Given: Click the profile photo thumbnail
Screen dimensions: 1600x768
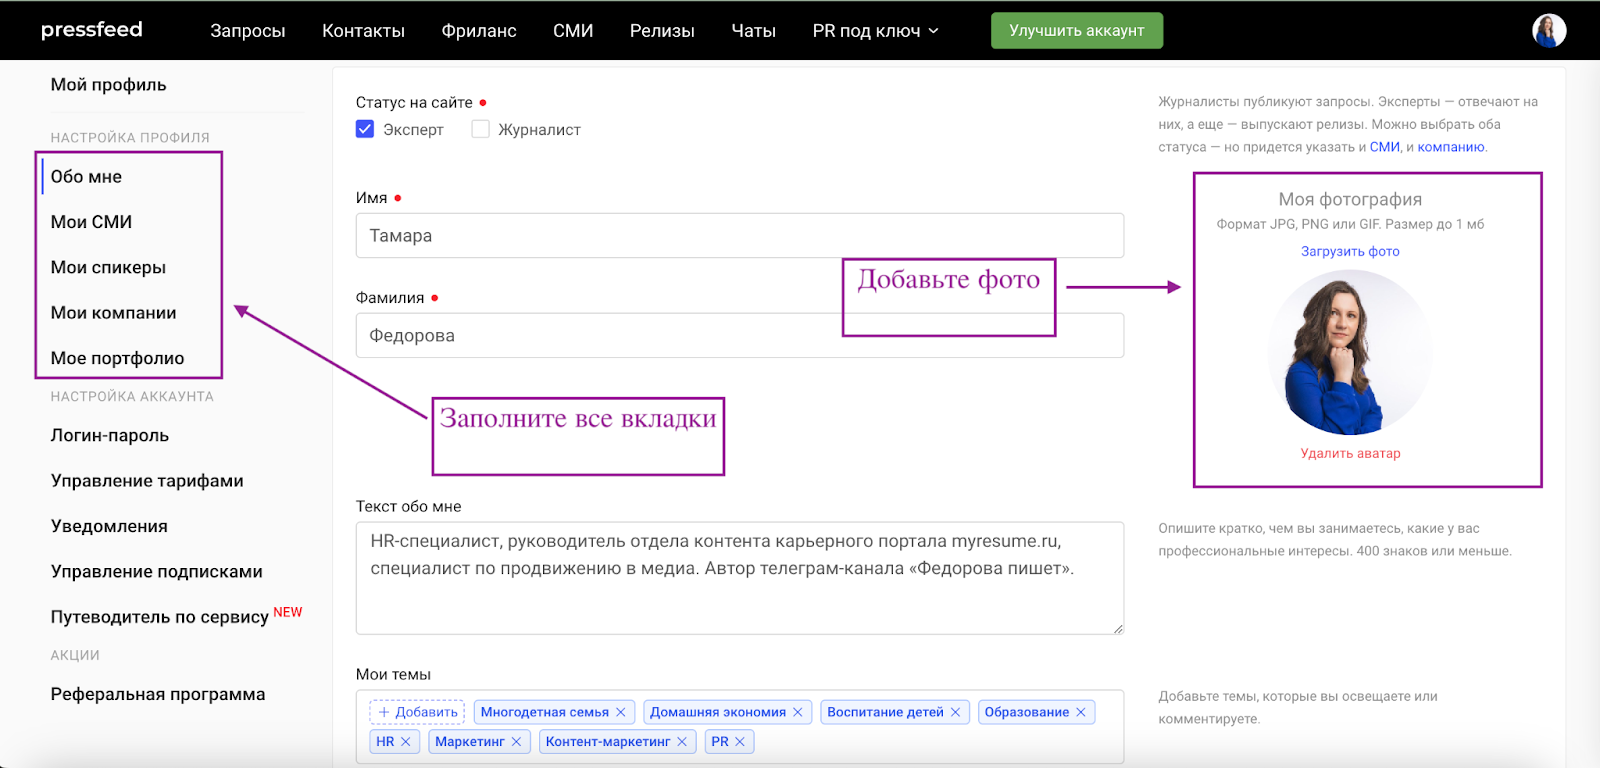Looking at the screenshot, I should point(1349,352).
